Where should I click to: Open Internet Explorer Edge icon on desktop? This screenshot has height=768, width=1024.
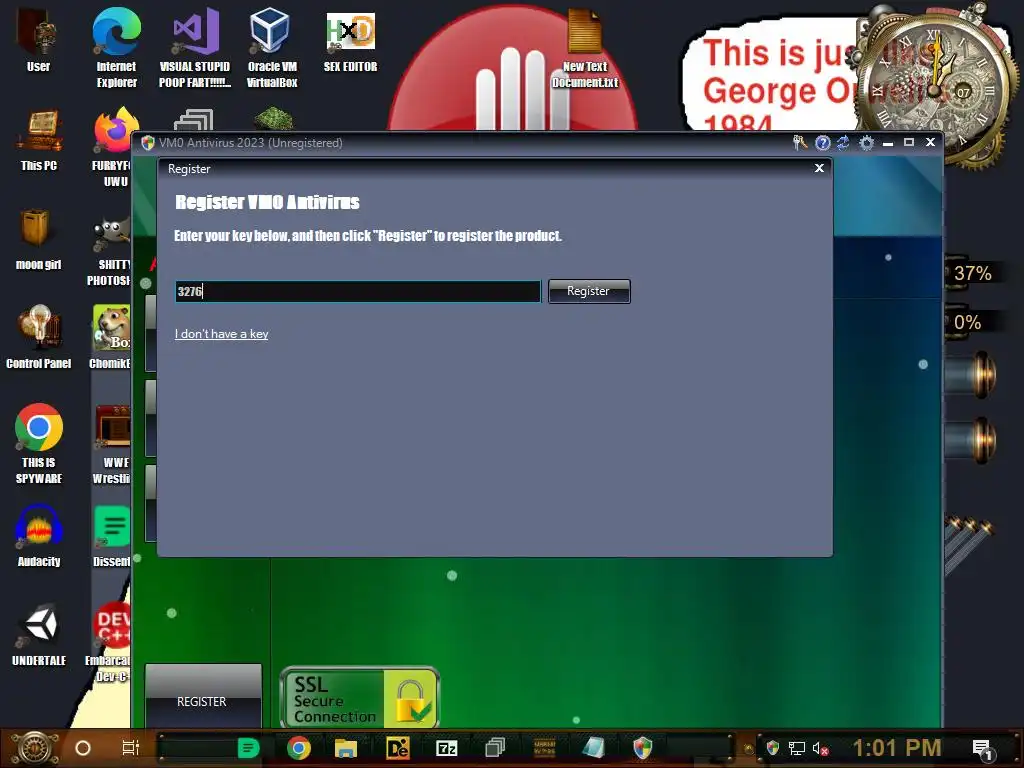(116, 47)
